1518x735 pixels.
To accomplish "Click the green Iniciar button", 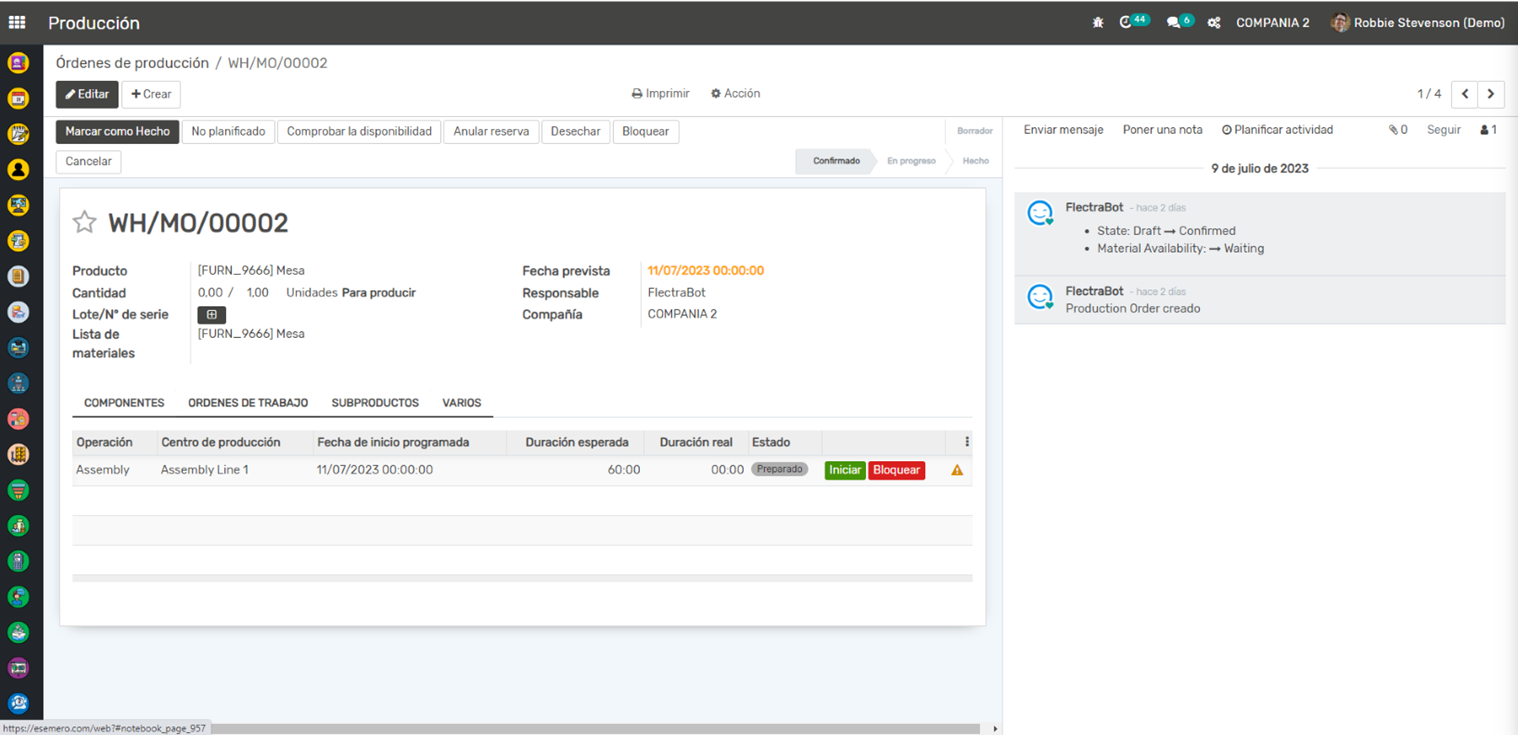I will pos(845,470).
